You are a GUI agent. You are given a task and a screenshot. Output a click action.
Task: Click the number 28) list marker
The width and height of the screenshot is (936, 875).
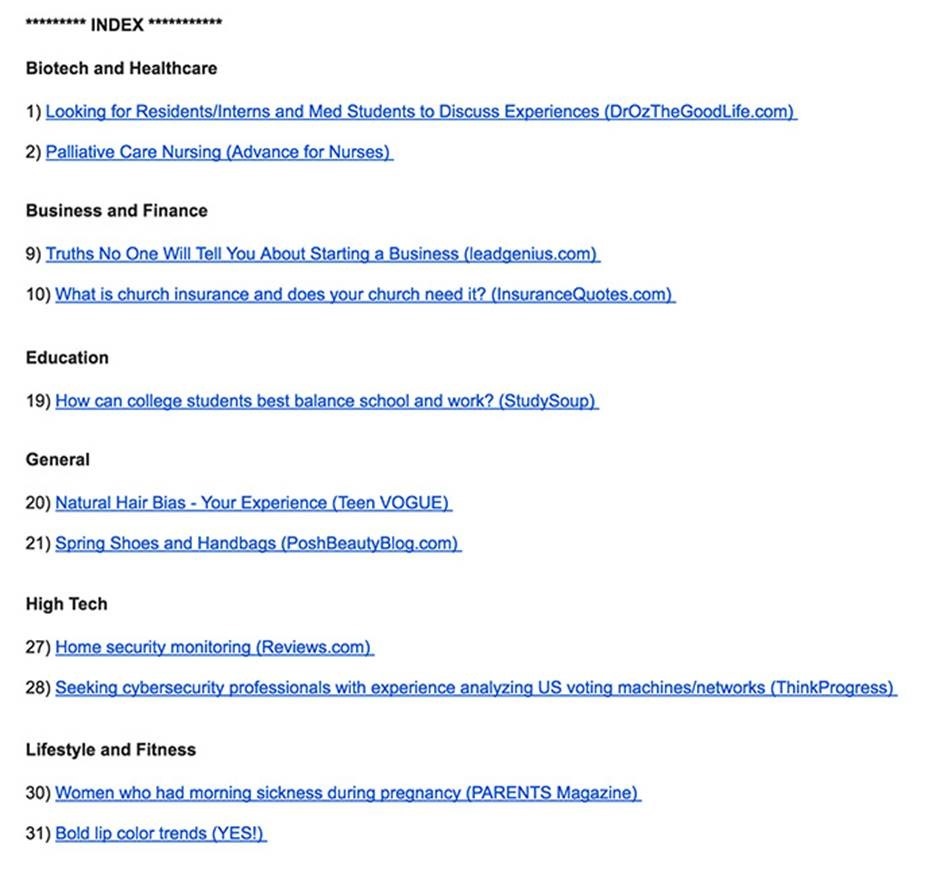pos(38,688)
